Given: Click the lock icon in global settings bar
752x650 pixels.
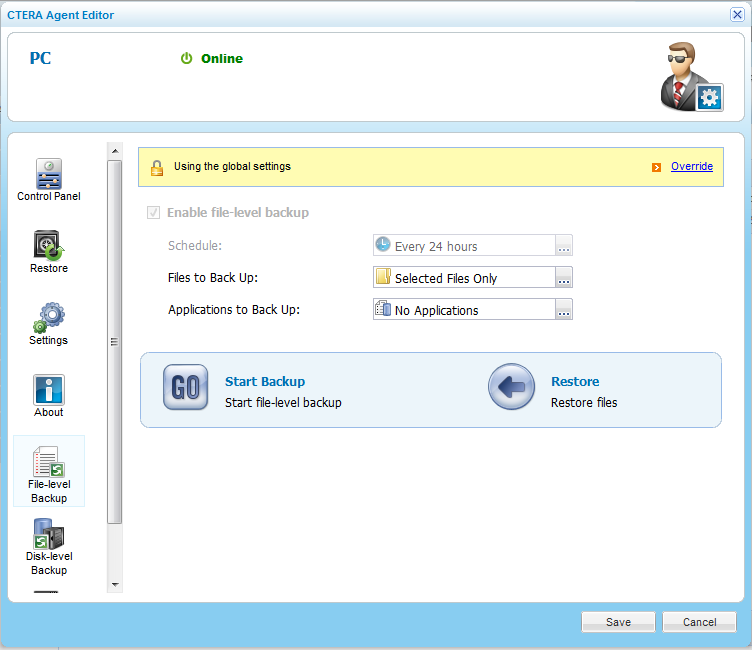Looking at the screenshot, I should pos(157,167).
